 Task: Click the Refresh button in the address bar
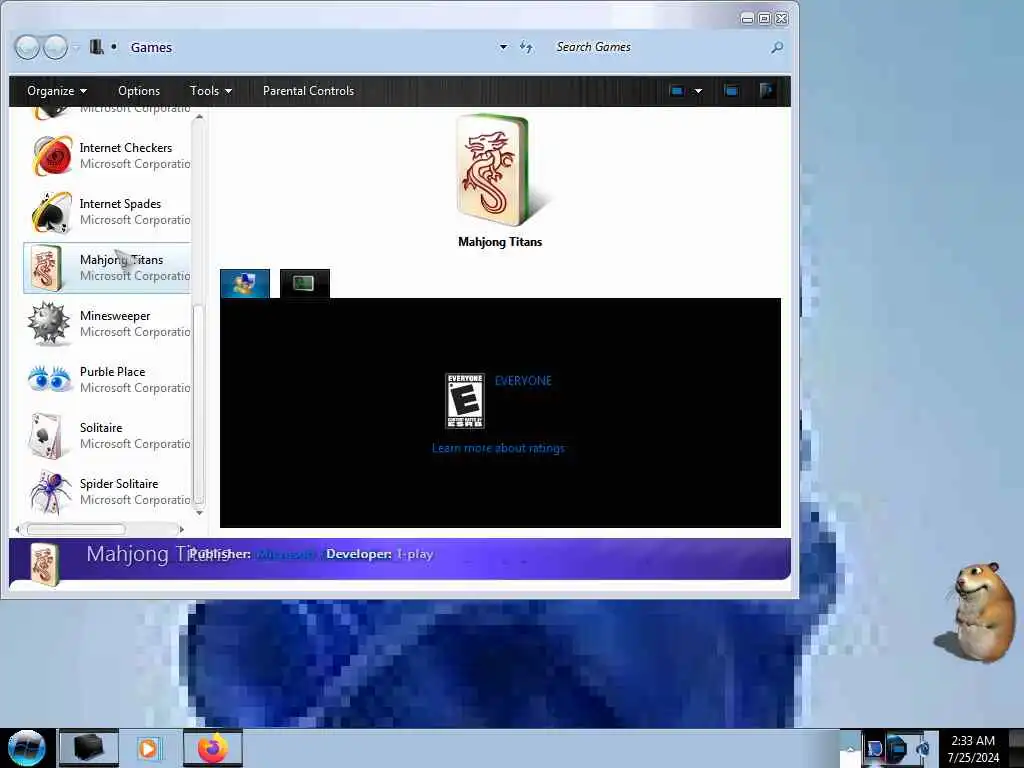526,47
